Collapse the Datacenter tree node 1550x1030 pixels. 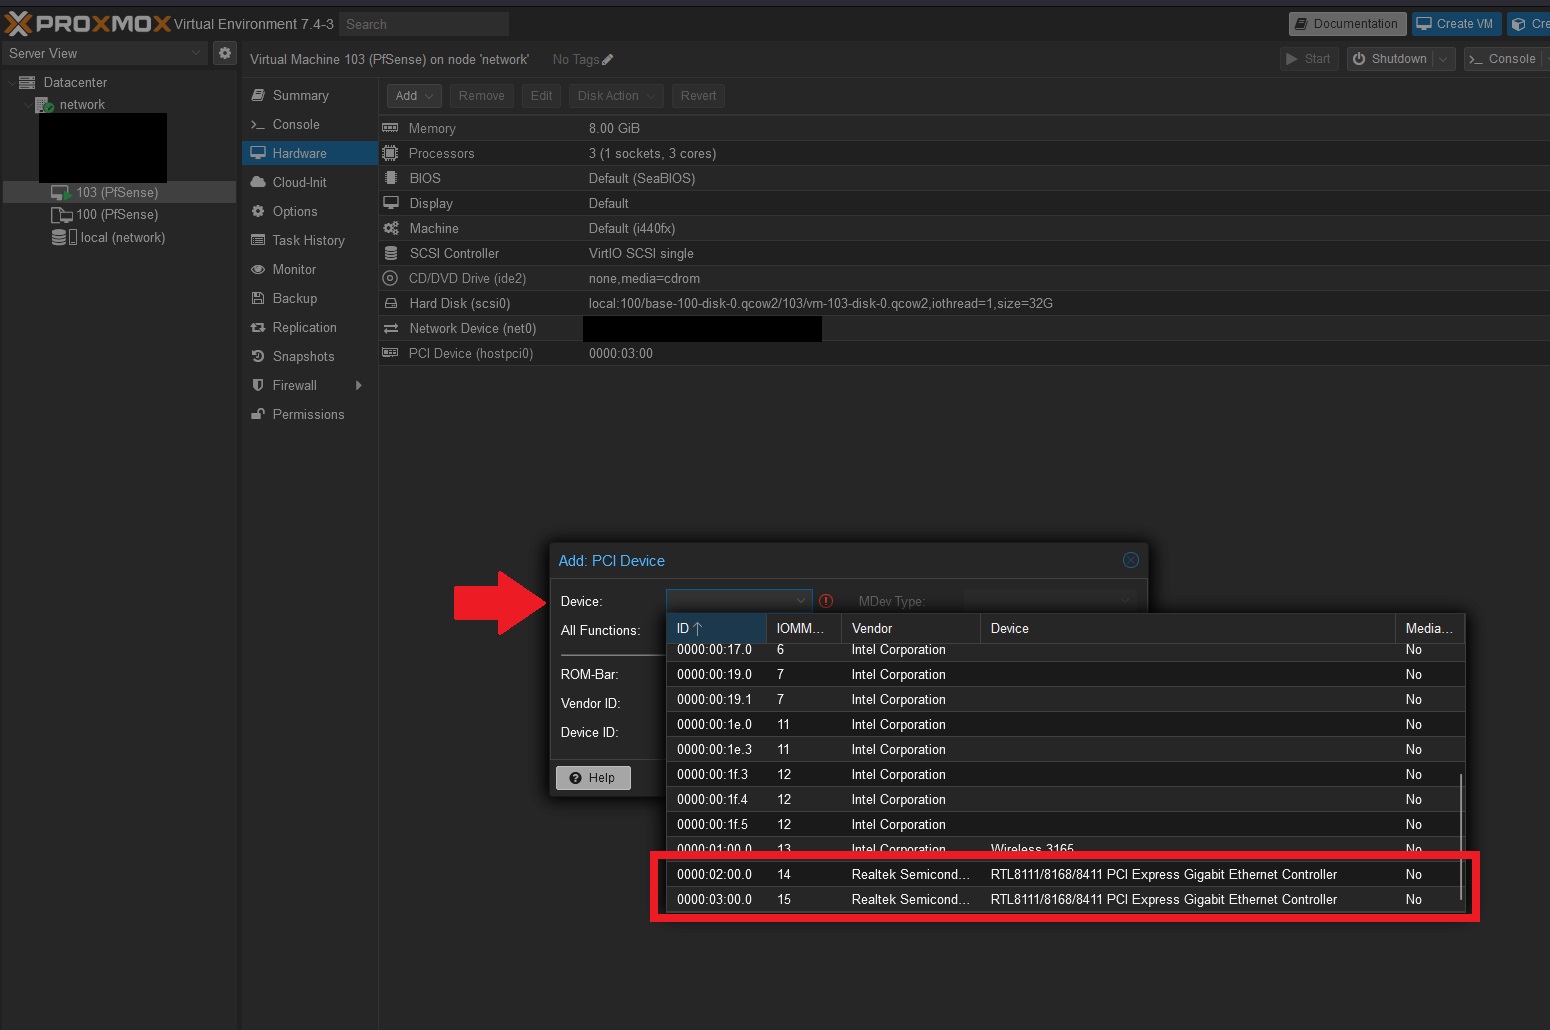point(11,82)
